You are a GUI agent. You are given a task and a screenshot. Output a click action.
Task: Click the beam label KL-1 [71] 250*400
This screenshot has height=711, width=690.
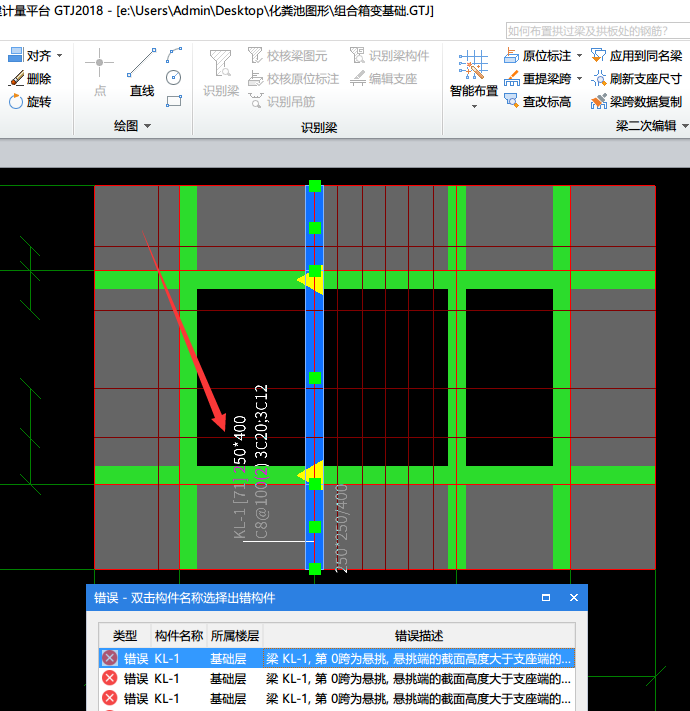point(240,477)
